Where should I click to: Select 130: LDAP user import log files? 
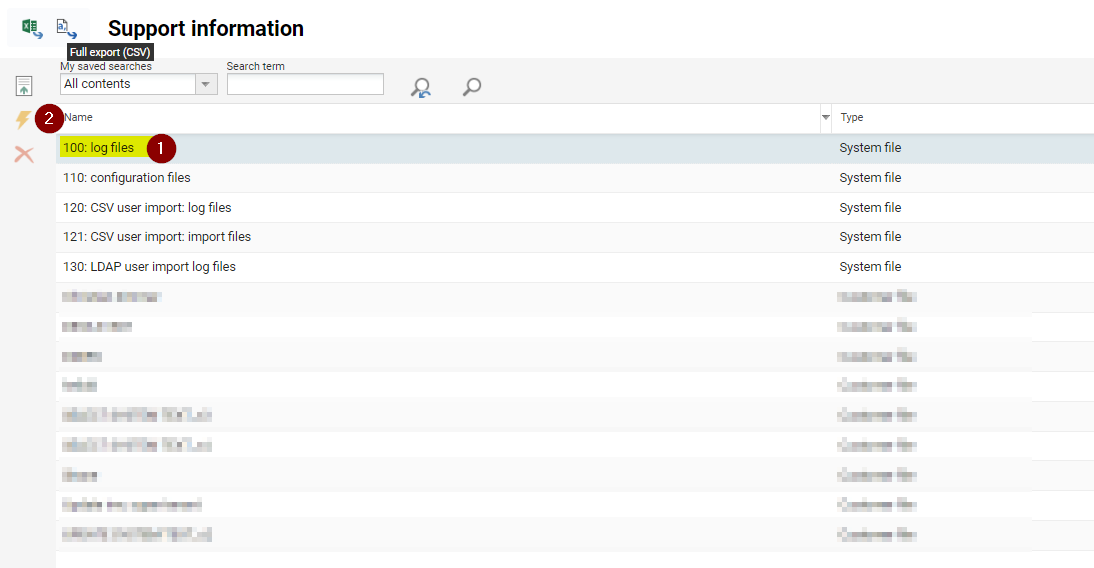pyautogui.click(x=149, y=267)
